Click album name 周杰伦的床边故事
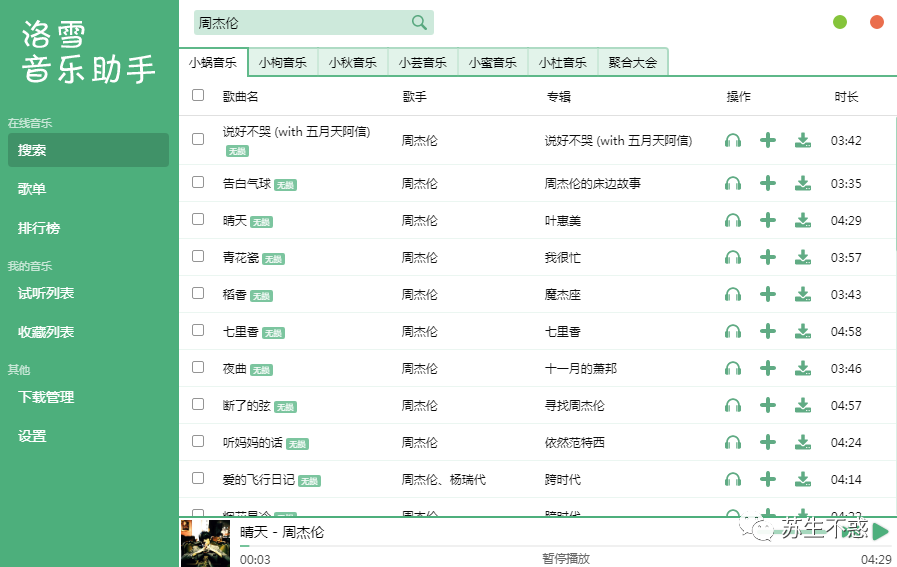The height and width of the screenshot is (567, 897). click(x=593, y=183)
